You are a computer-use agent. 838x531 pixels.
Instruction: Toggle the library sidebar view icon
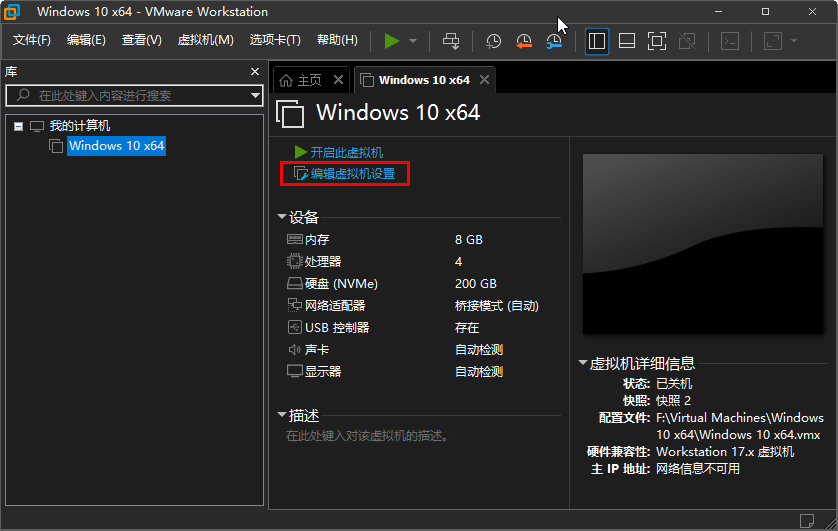(x=596, y=41)
